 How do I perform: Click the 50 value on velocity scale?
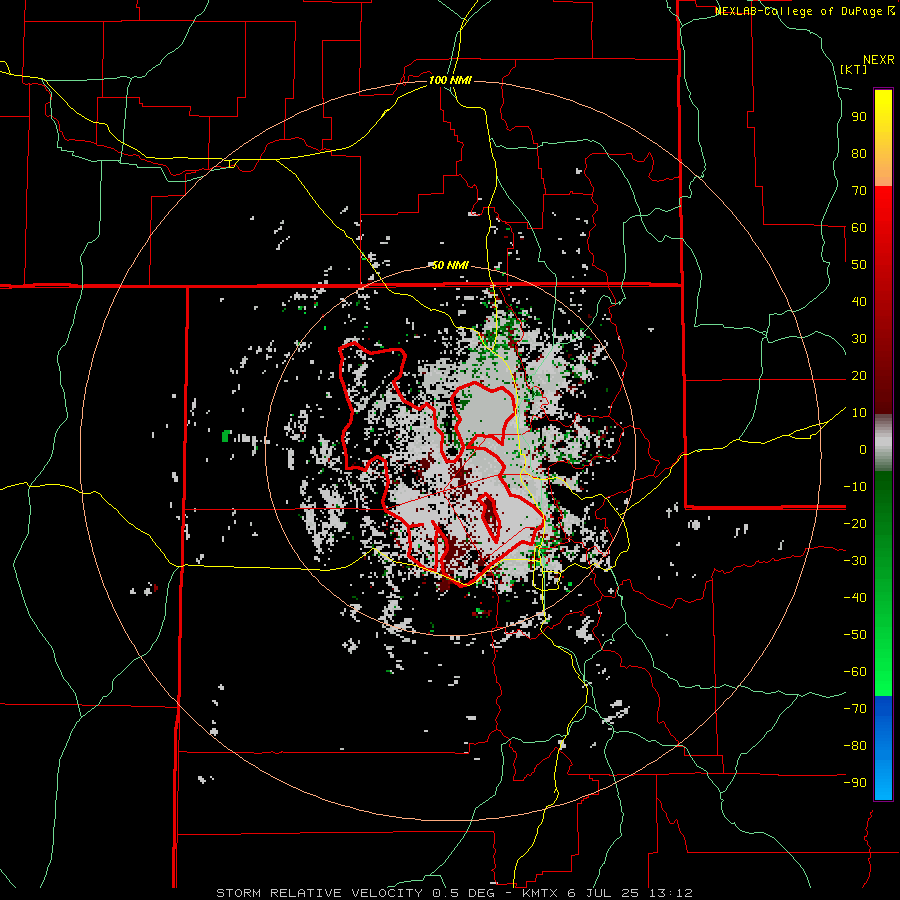click(x=859, y=265)
